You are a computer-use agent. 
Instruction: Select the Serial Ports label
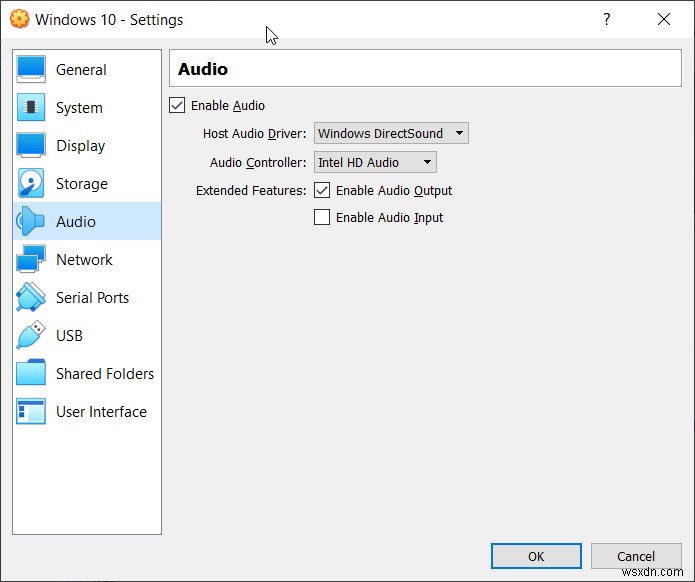(92, 297)
